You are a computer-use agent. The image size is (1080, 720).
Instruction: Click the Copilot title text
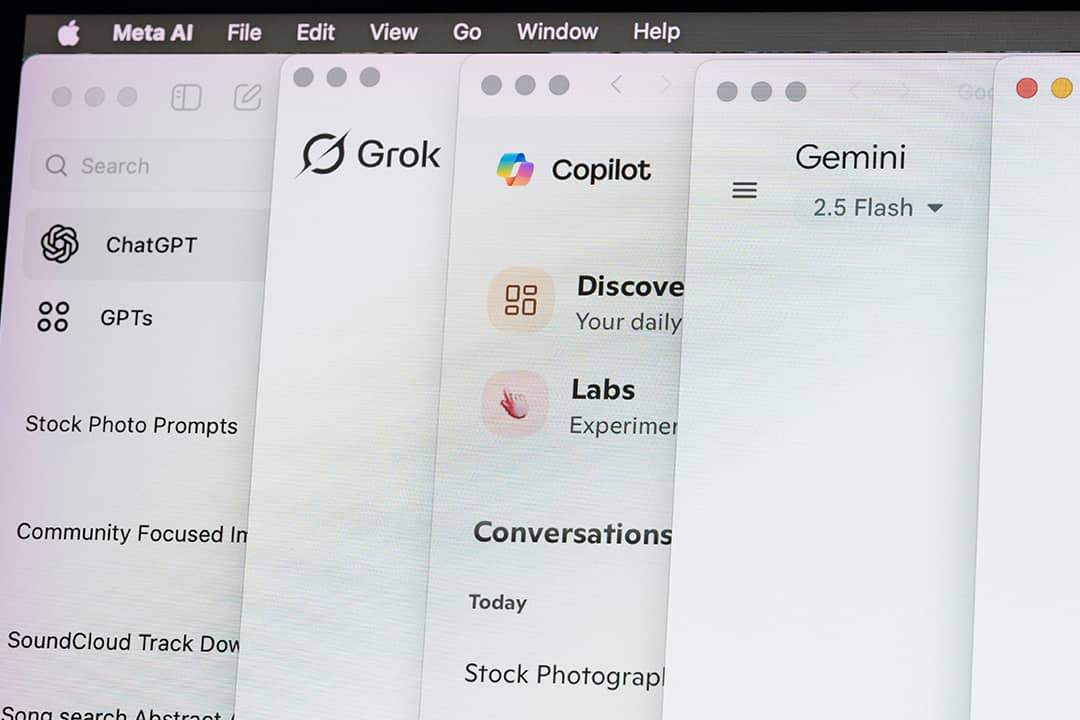601,170
